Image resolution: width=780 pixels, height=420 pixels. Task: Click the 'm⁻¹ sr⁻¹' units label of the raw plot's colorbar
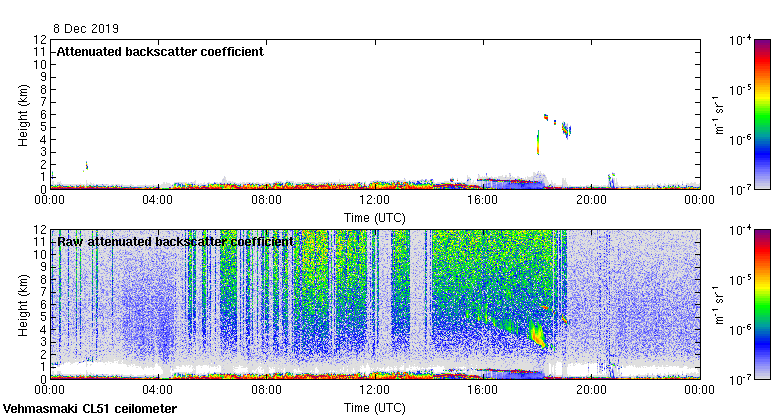pyautogui.click(x=719, y=305)
